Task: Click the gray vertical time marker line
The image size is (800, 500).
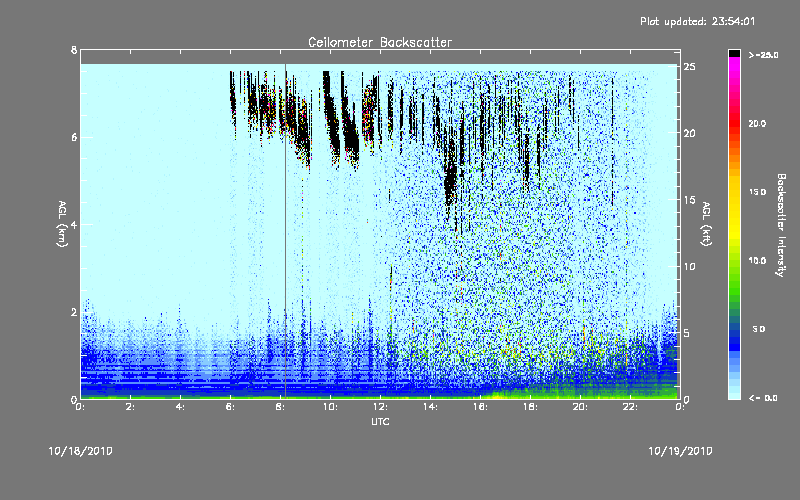Action: [285, 231]
